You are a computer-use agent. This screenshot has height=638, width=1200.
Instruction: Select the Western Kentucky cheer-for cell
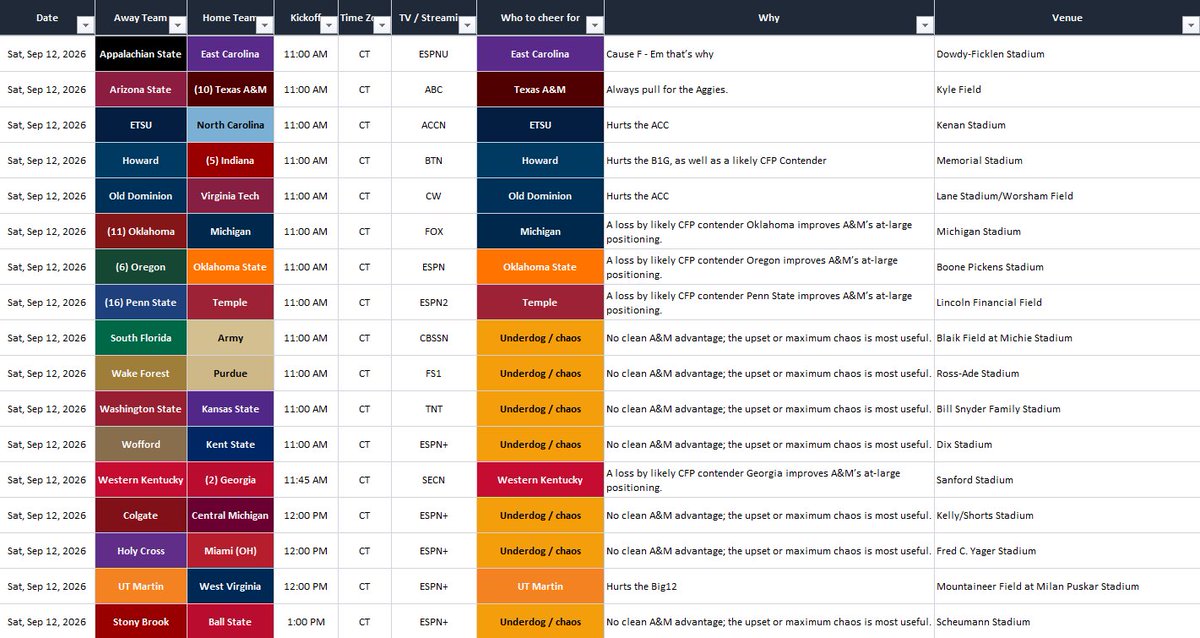[540, 480]
